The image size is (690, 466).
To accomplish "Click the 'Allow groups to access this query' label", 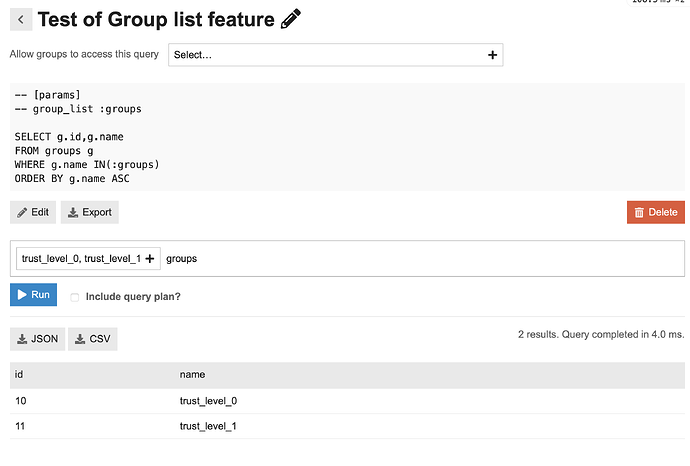I will (84, 54).
